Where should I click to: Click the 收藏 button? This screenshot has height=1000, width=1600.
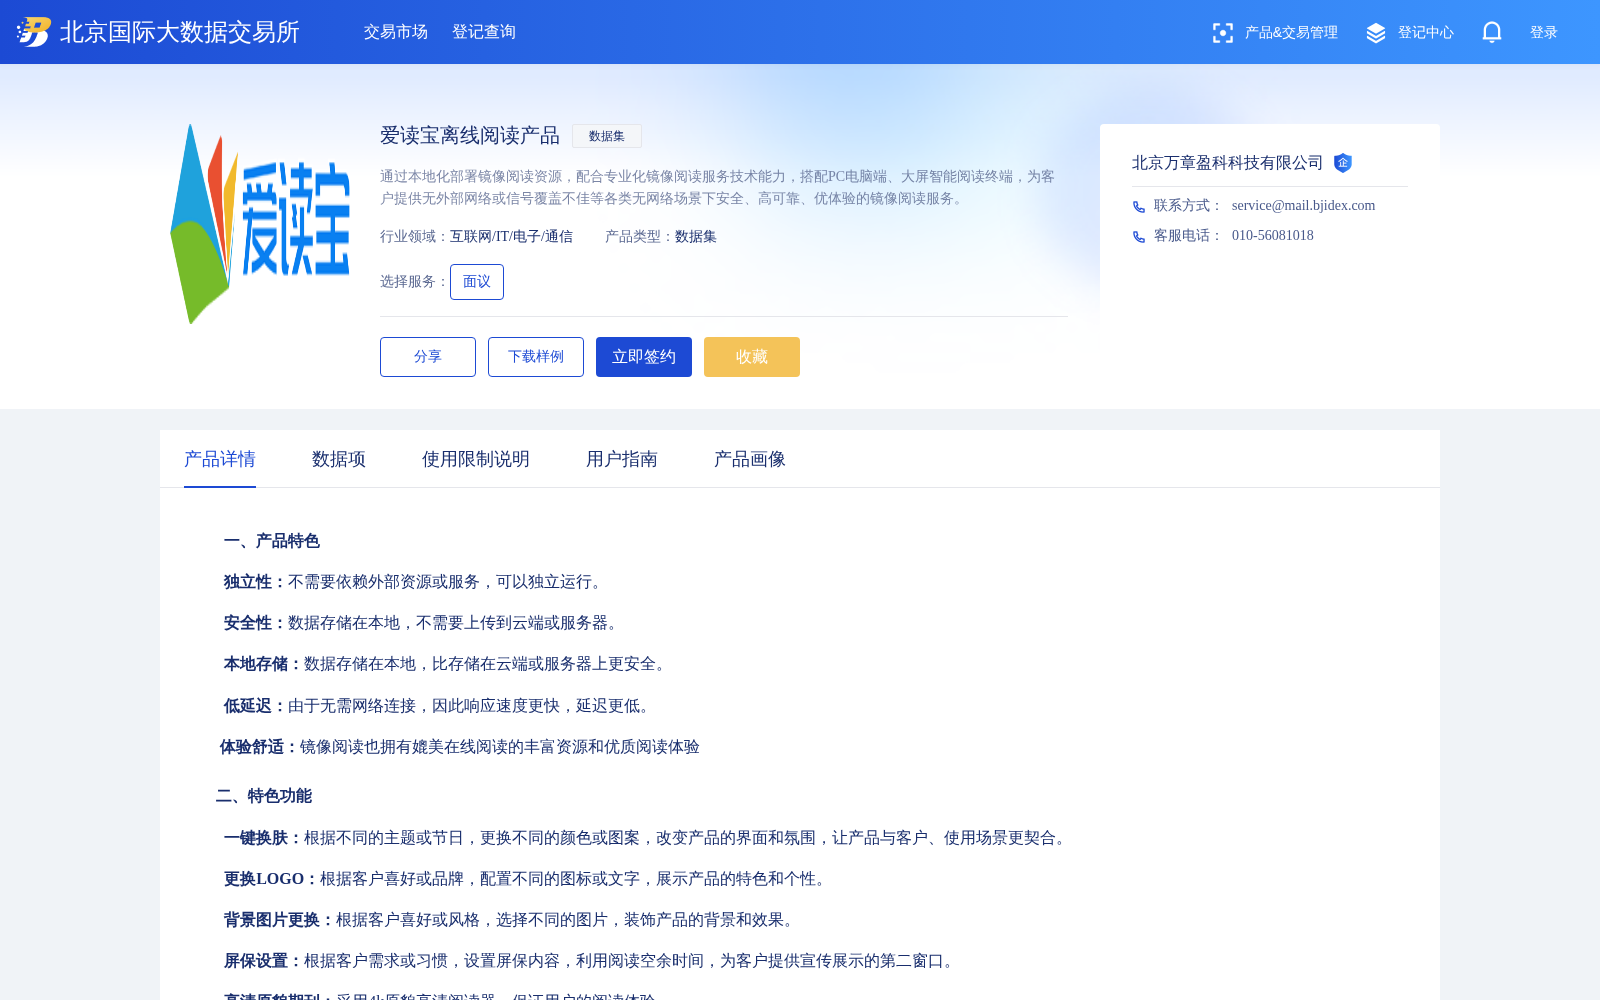[x=752, y=357]
